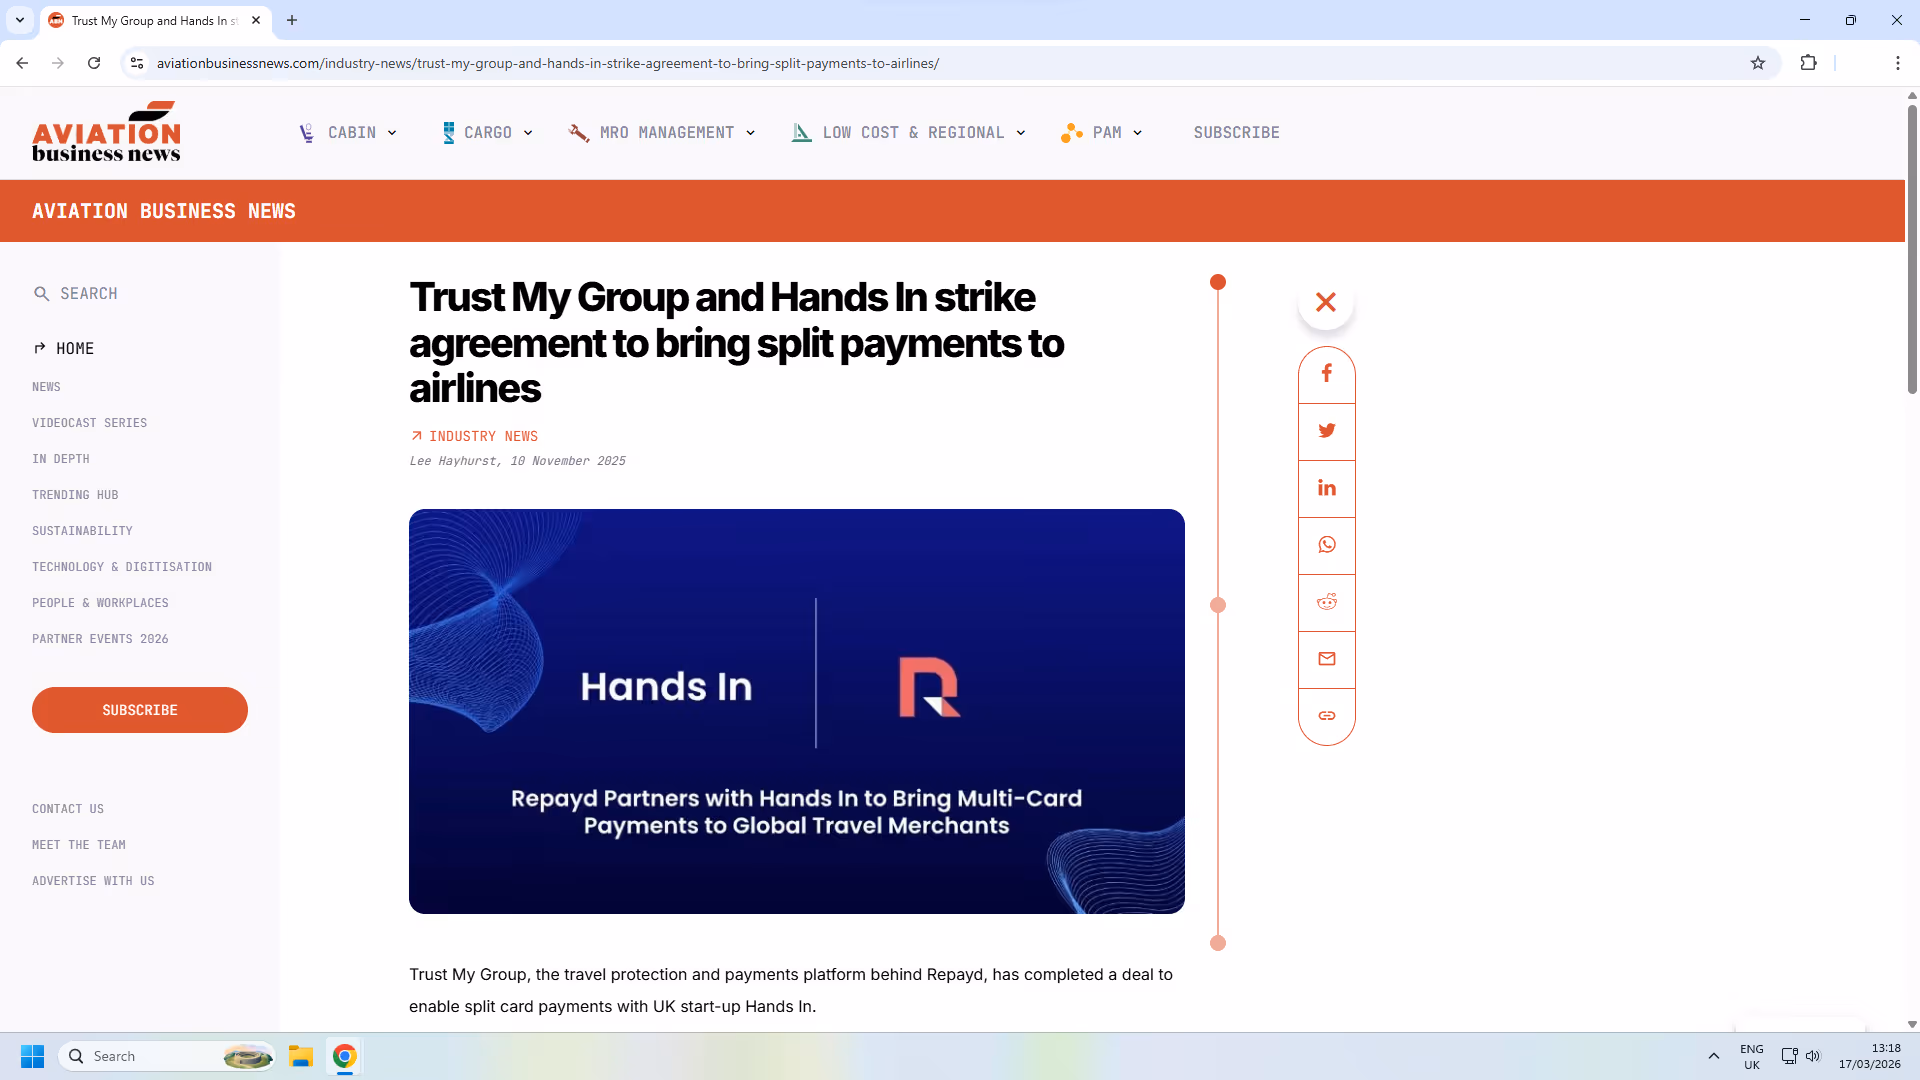The width and height of the screenshot is (1920, 1080).
Task: Click the orange Subscribe button in sidebar
Action: [x=140, y=710]
